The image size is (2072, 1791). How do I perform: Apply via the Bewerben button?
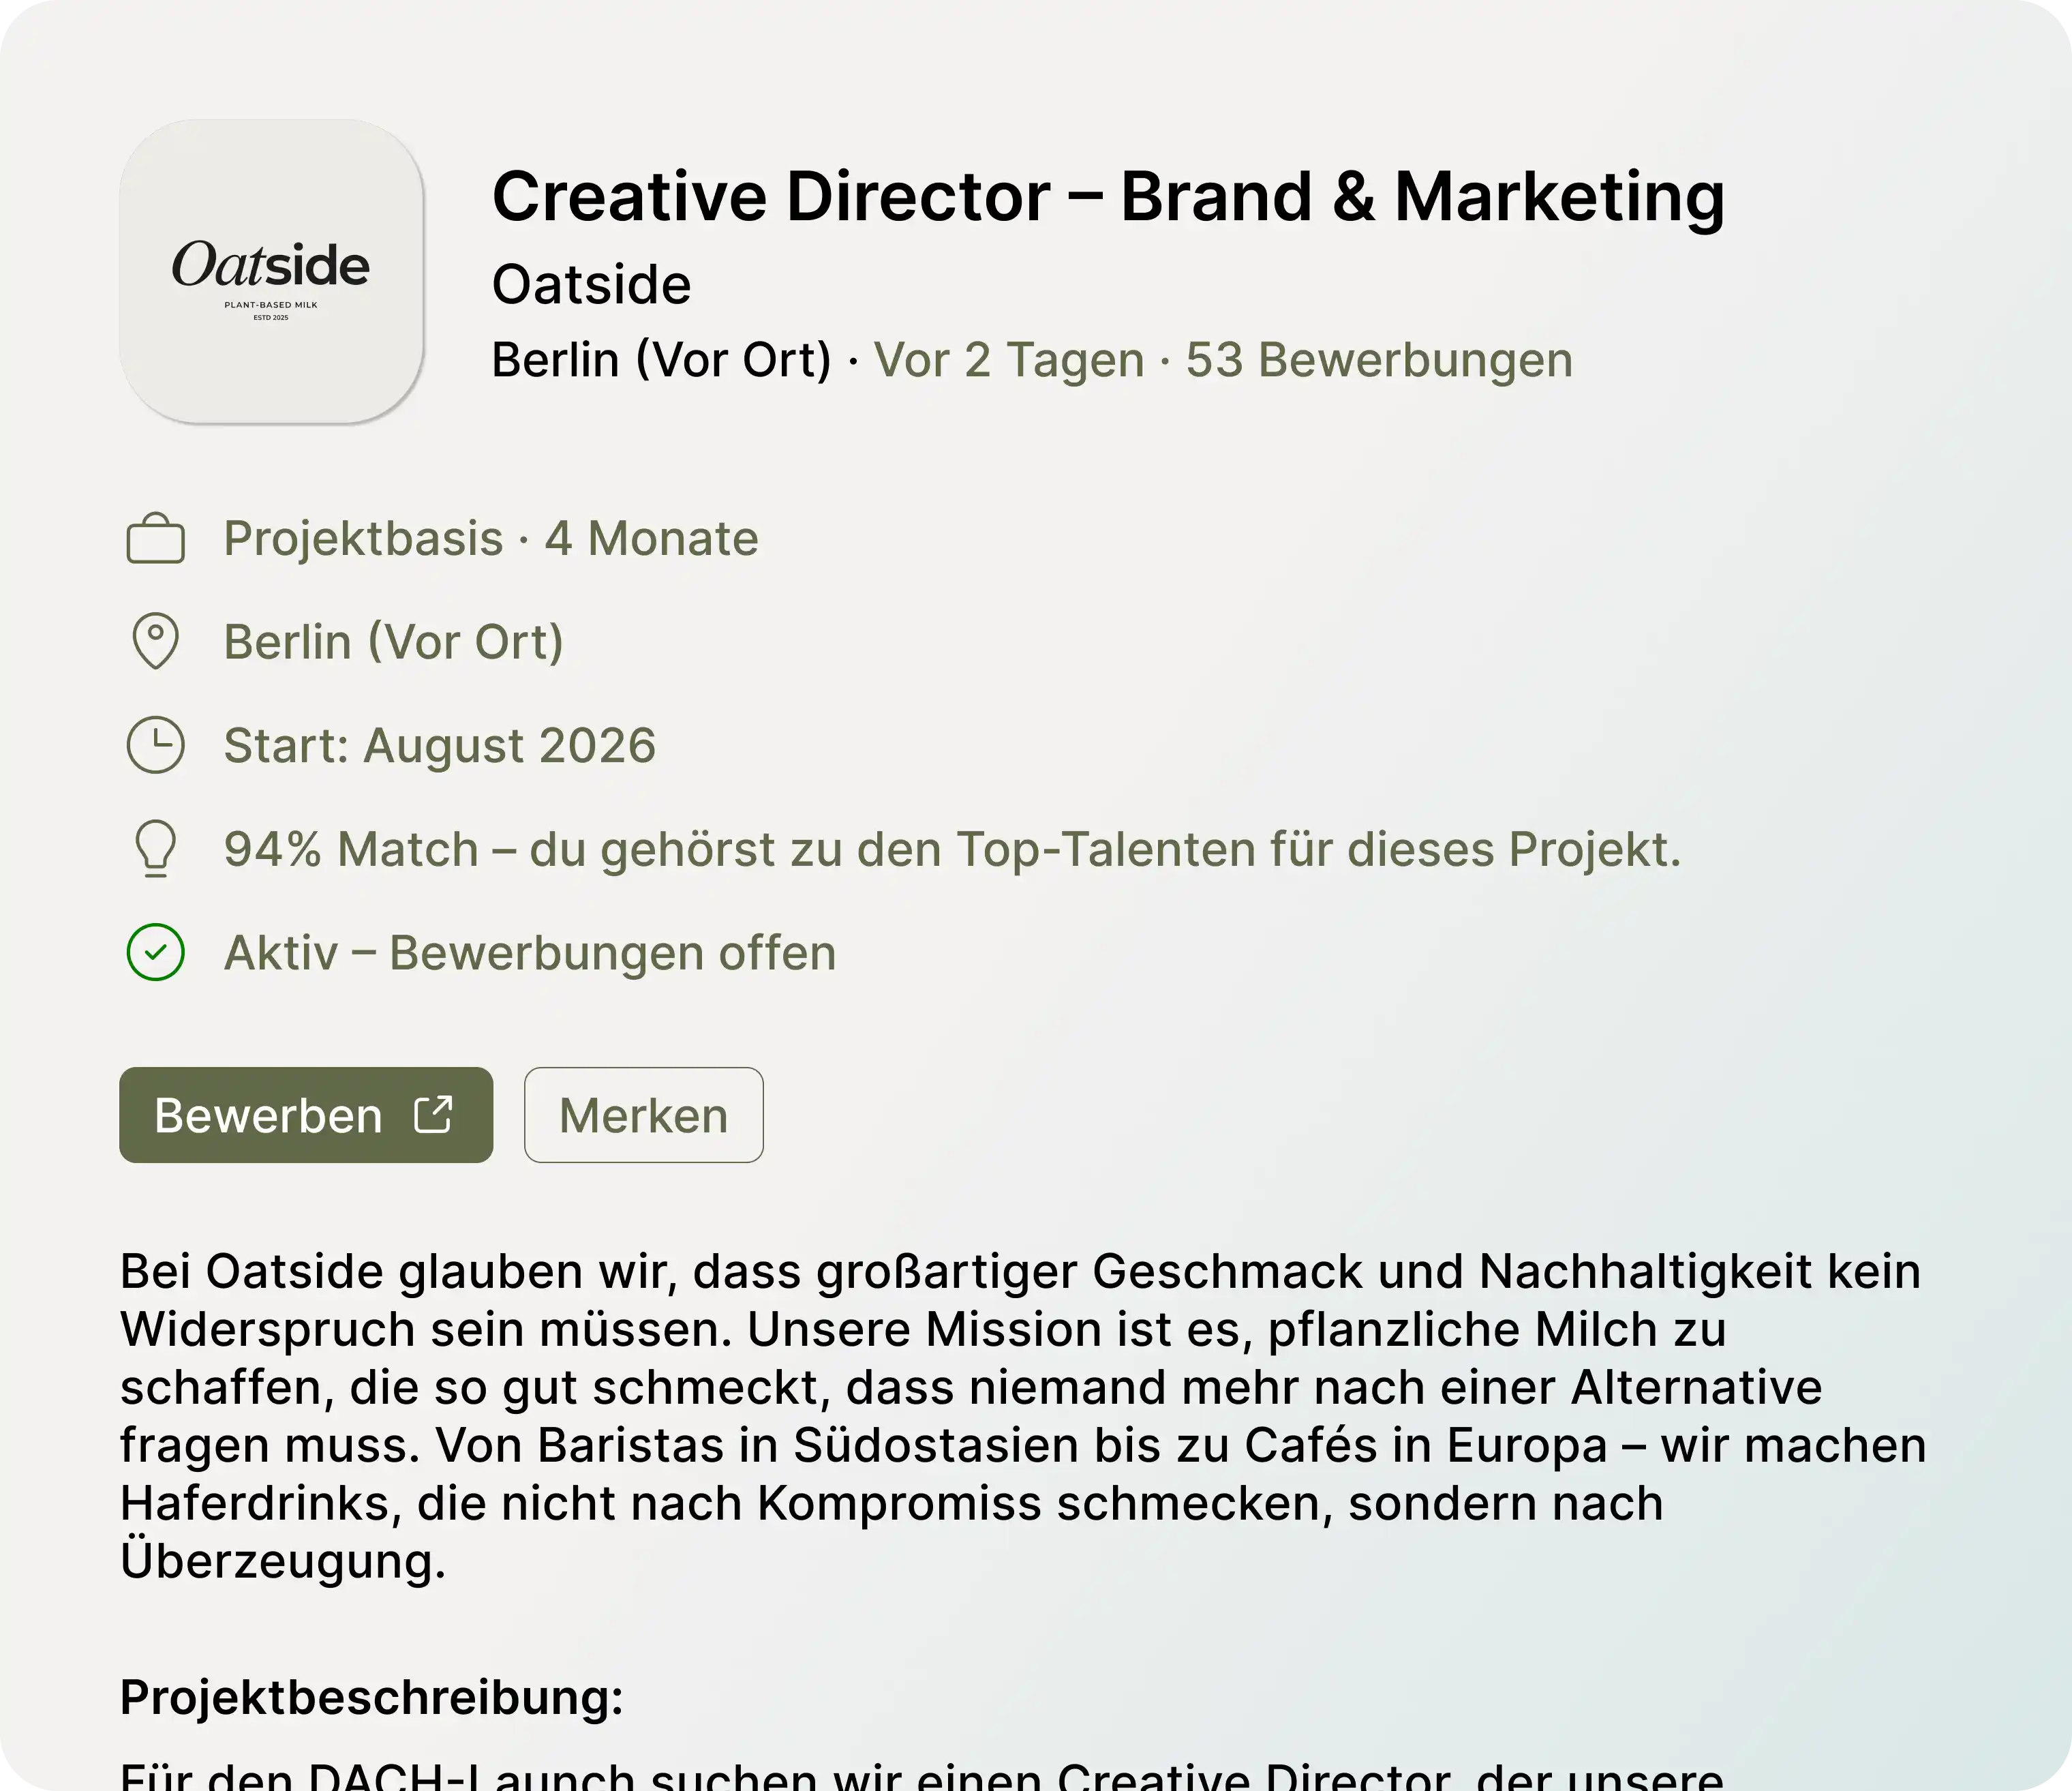click(306, 1115)
